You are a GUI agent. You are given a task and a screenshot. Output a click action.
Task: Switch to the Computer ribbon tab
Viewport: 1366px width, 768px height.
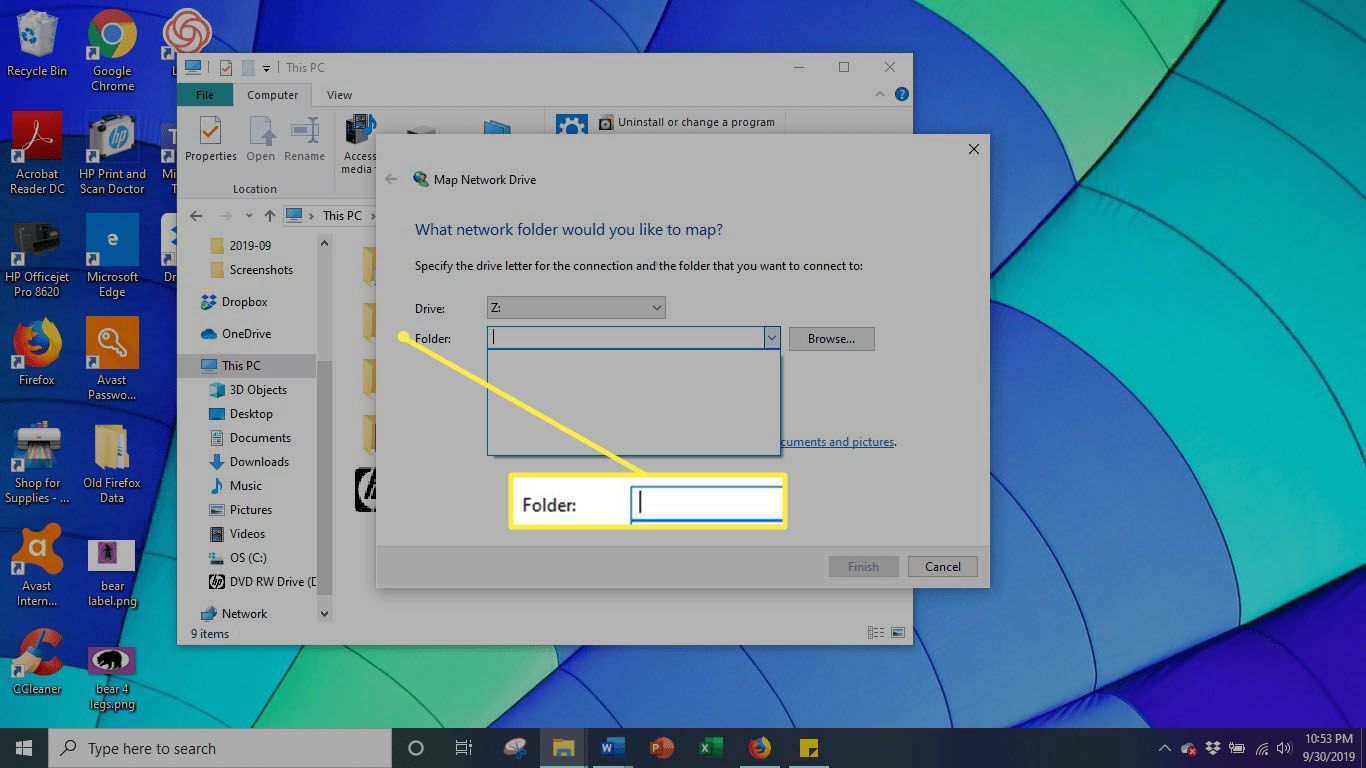point(273,95)
